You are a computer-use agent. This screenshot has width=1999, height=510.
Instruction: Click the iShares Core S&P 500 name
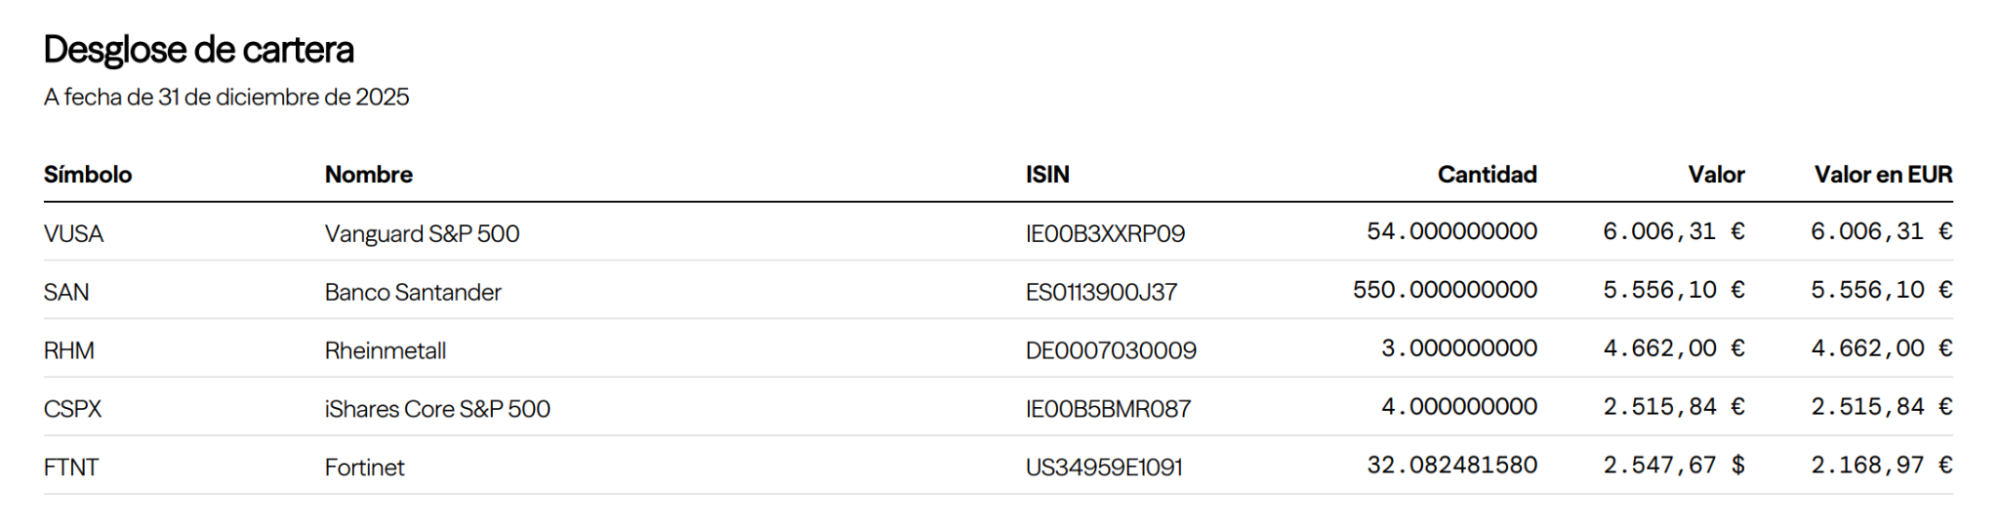click(x=437, y=409)
